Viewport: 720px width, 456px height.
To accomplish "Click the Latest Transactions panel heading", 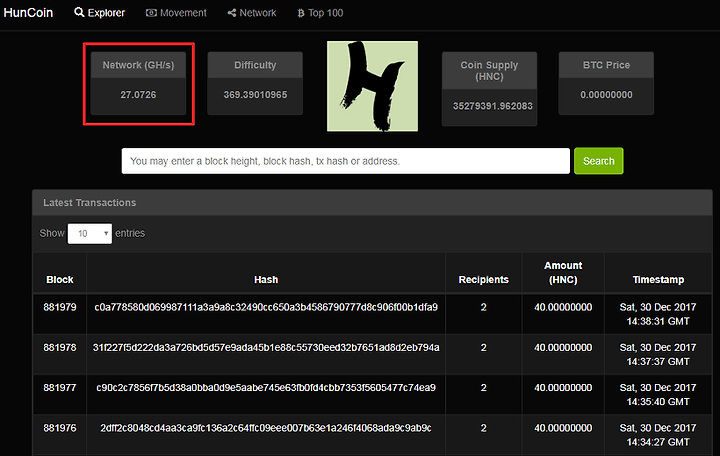I will click(90, 203).
